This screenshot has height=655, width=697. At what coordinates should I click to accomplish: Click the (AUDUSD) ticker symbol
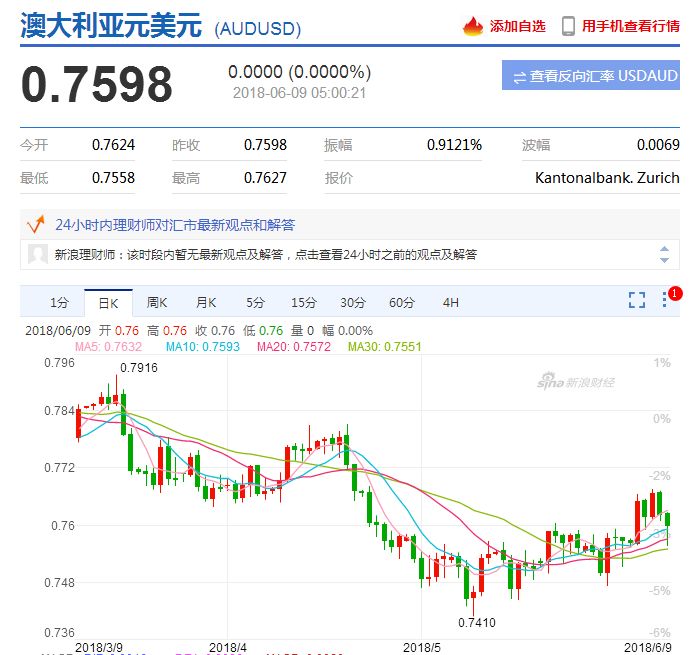(258, 29)
